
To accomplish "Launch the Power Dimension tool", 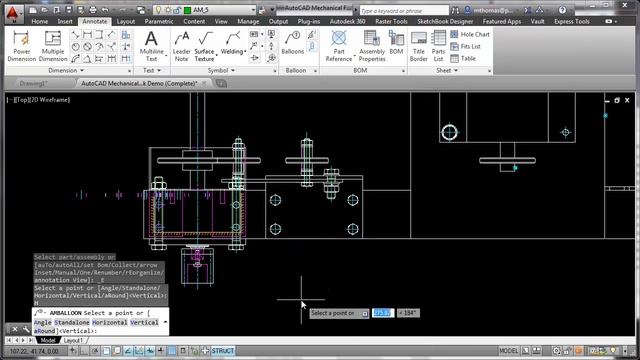I will point(22,46).
